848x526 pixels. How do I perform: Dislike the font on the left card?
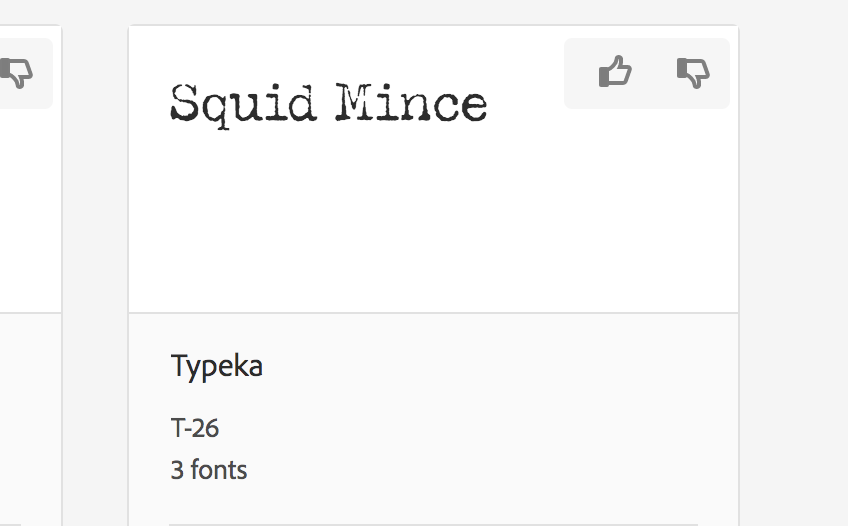pos(16,72)
